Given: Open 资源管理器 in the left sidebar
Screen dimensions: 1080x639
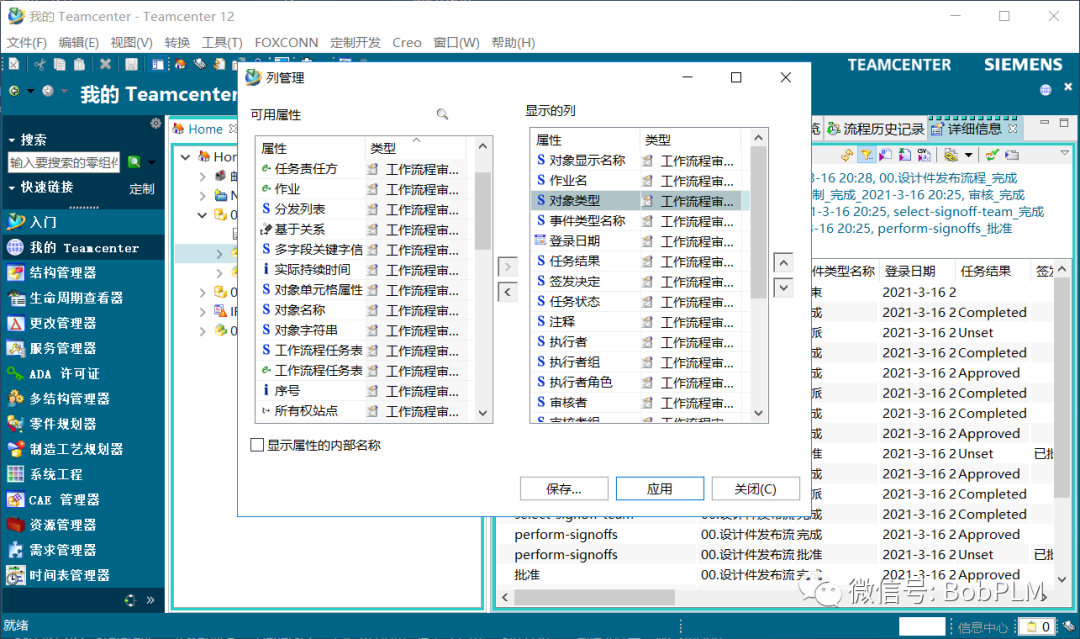Looking at the screenshot, I should 83,525.
